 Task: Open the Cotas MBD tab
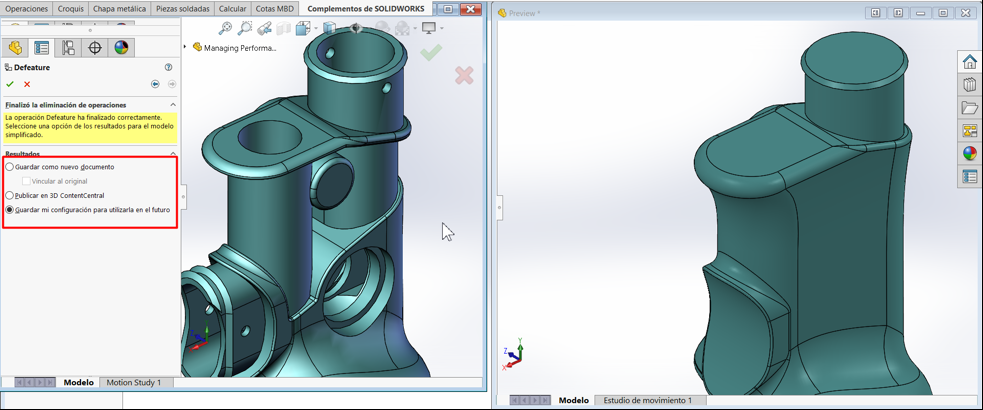tap(275, 9)
